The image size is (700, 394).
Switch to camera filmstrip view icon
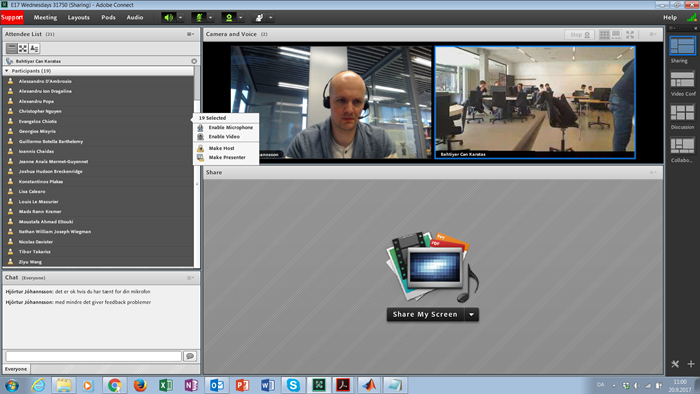(616, 34)
